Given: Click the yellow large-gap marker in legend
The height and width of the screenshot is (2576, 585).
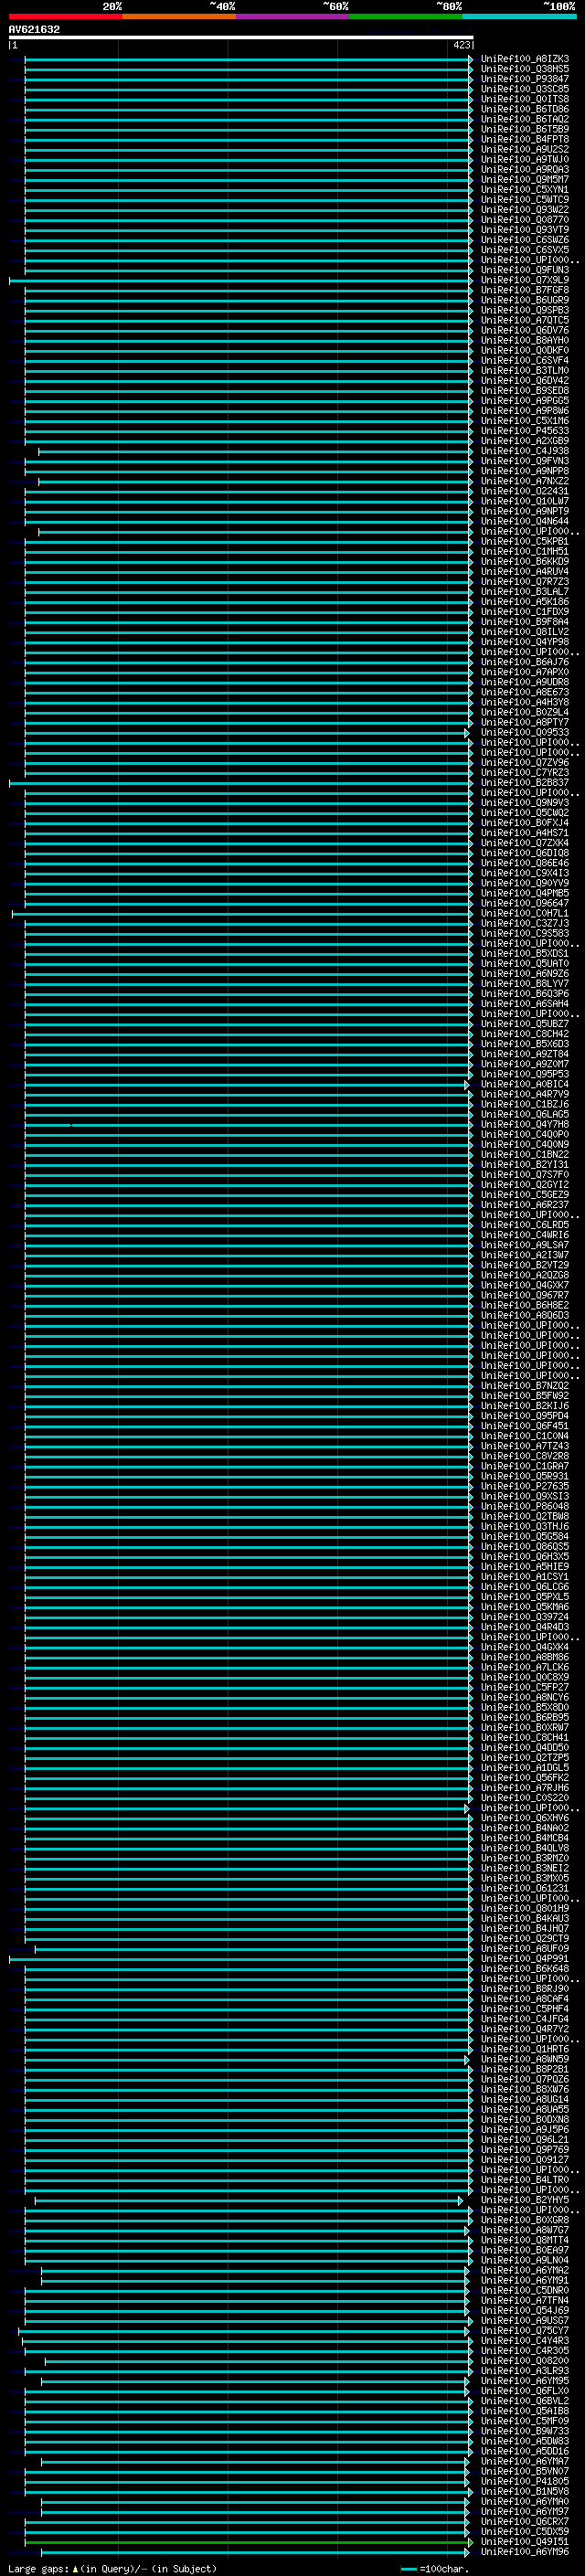Looking at the screenshot, I should click(x=75, y=2569).
